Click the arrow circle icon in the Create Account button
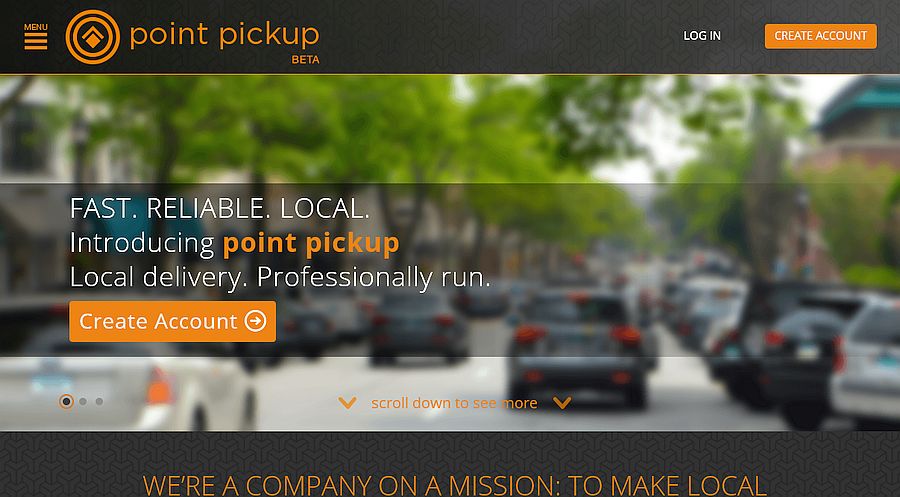 point(255,321)
